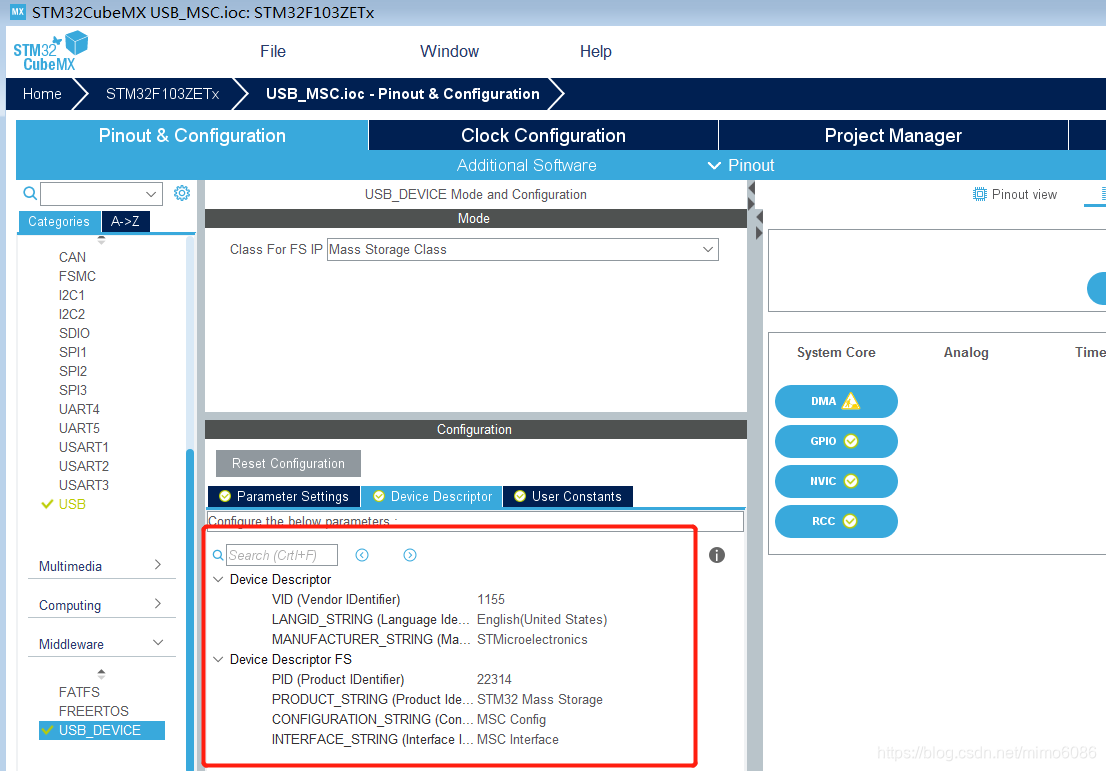
Task: Select USB in the connectivity list
Action: 72,504
